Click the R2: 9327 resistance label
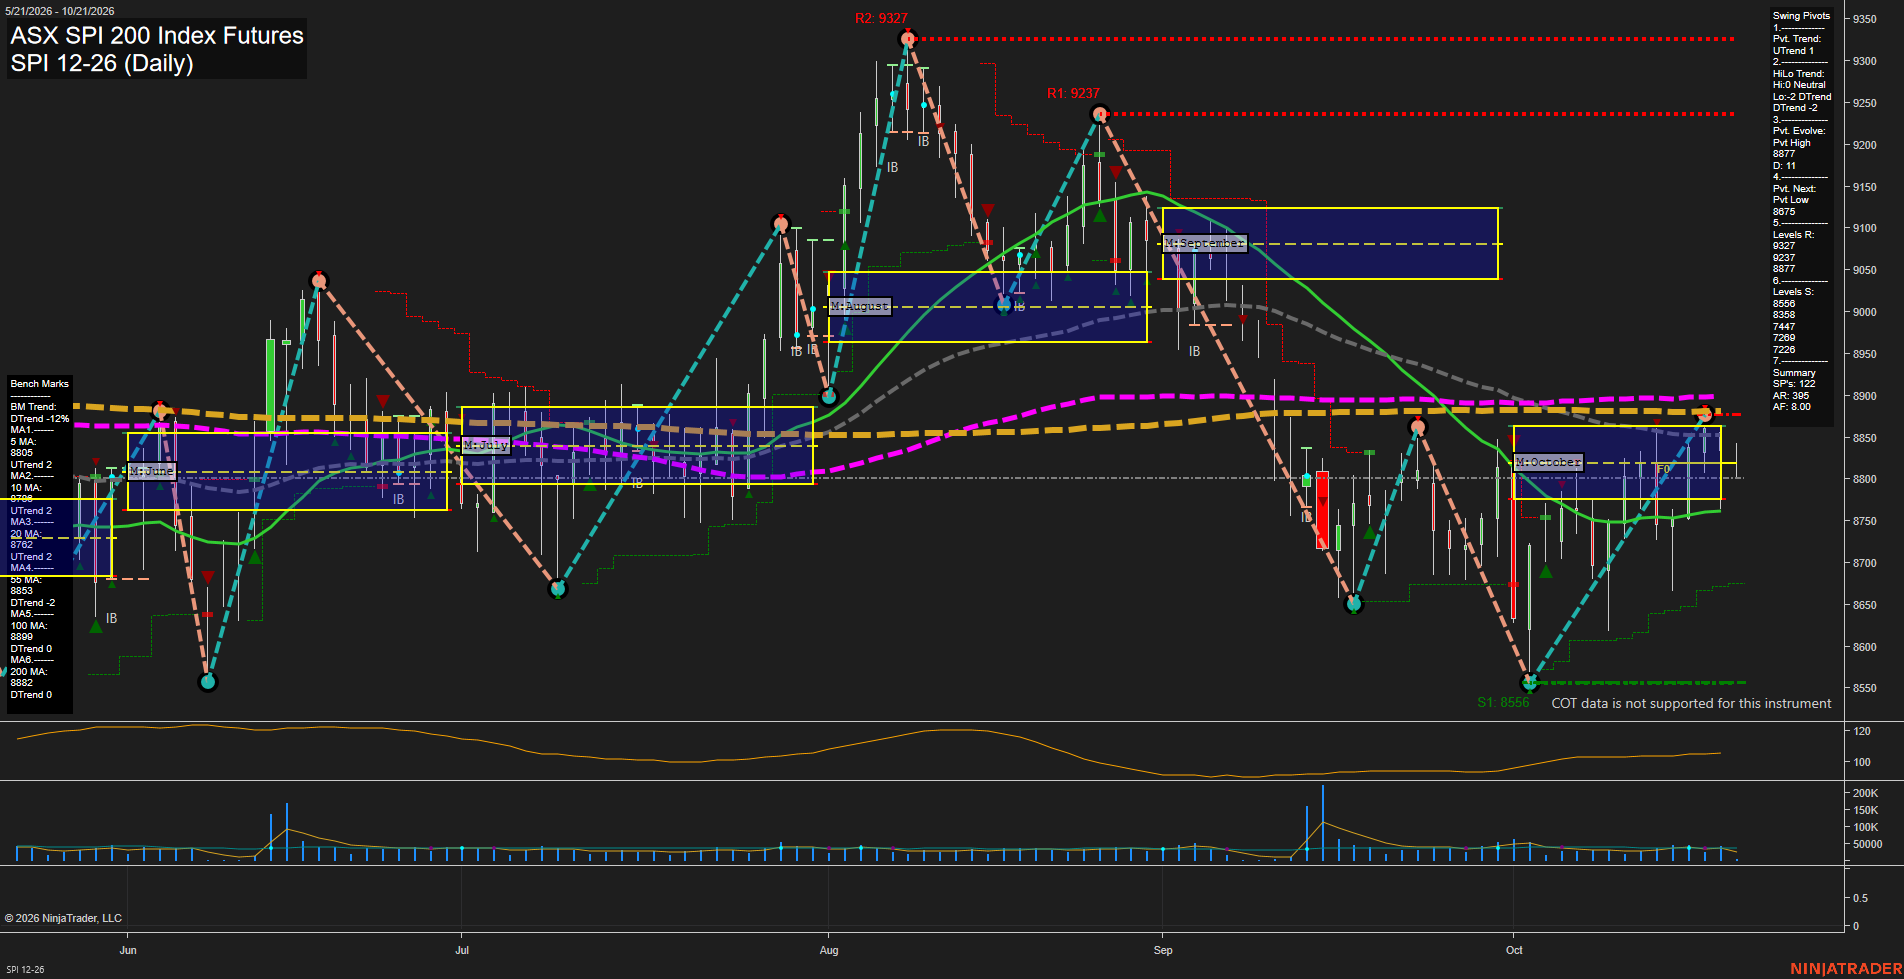Viewport: 1904px width, 979px height. [x=881, y=18]
